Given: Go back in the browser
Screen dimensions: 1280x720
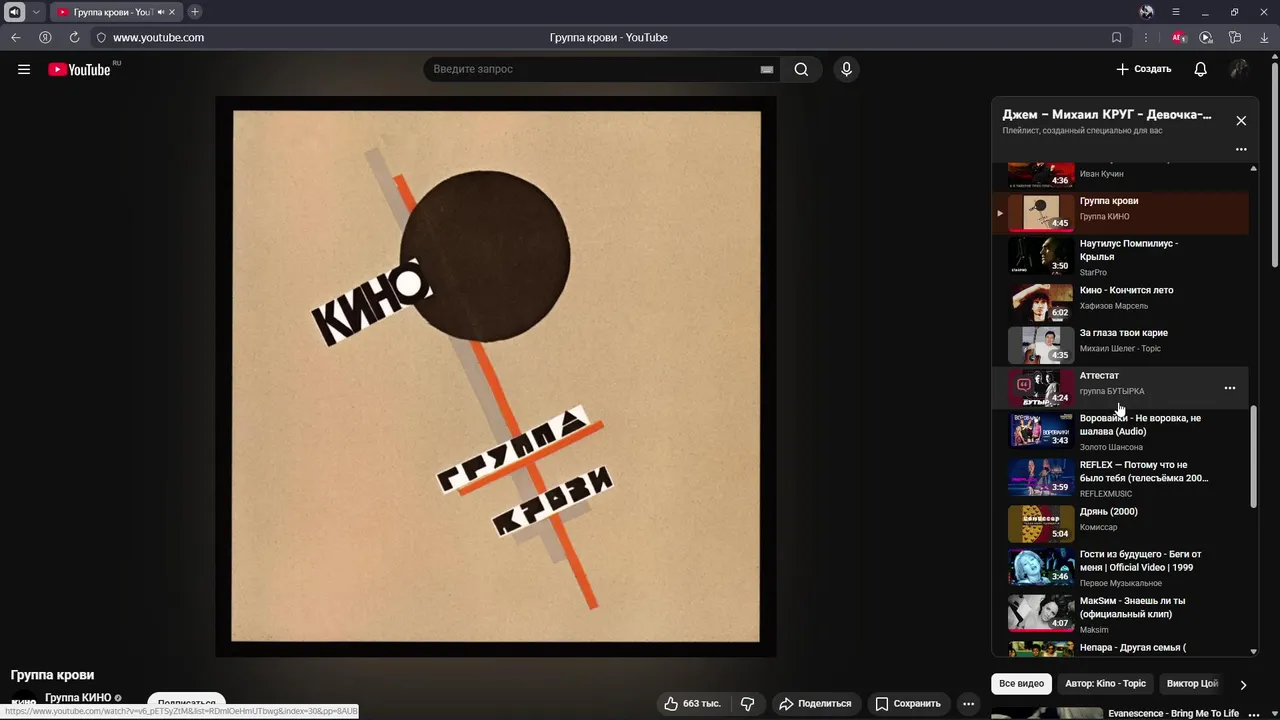Looking at the screenshot, I should point(15,37).
